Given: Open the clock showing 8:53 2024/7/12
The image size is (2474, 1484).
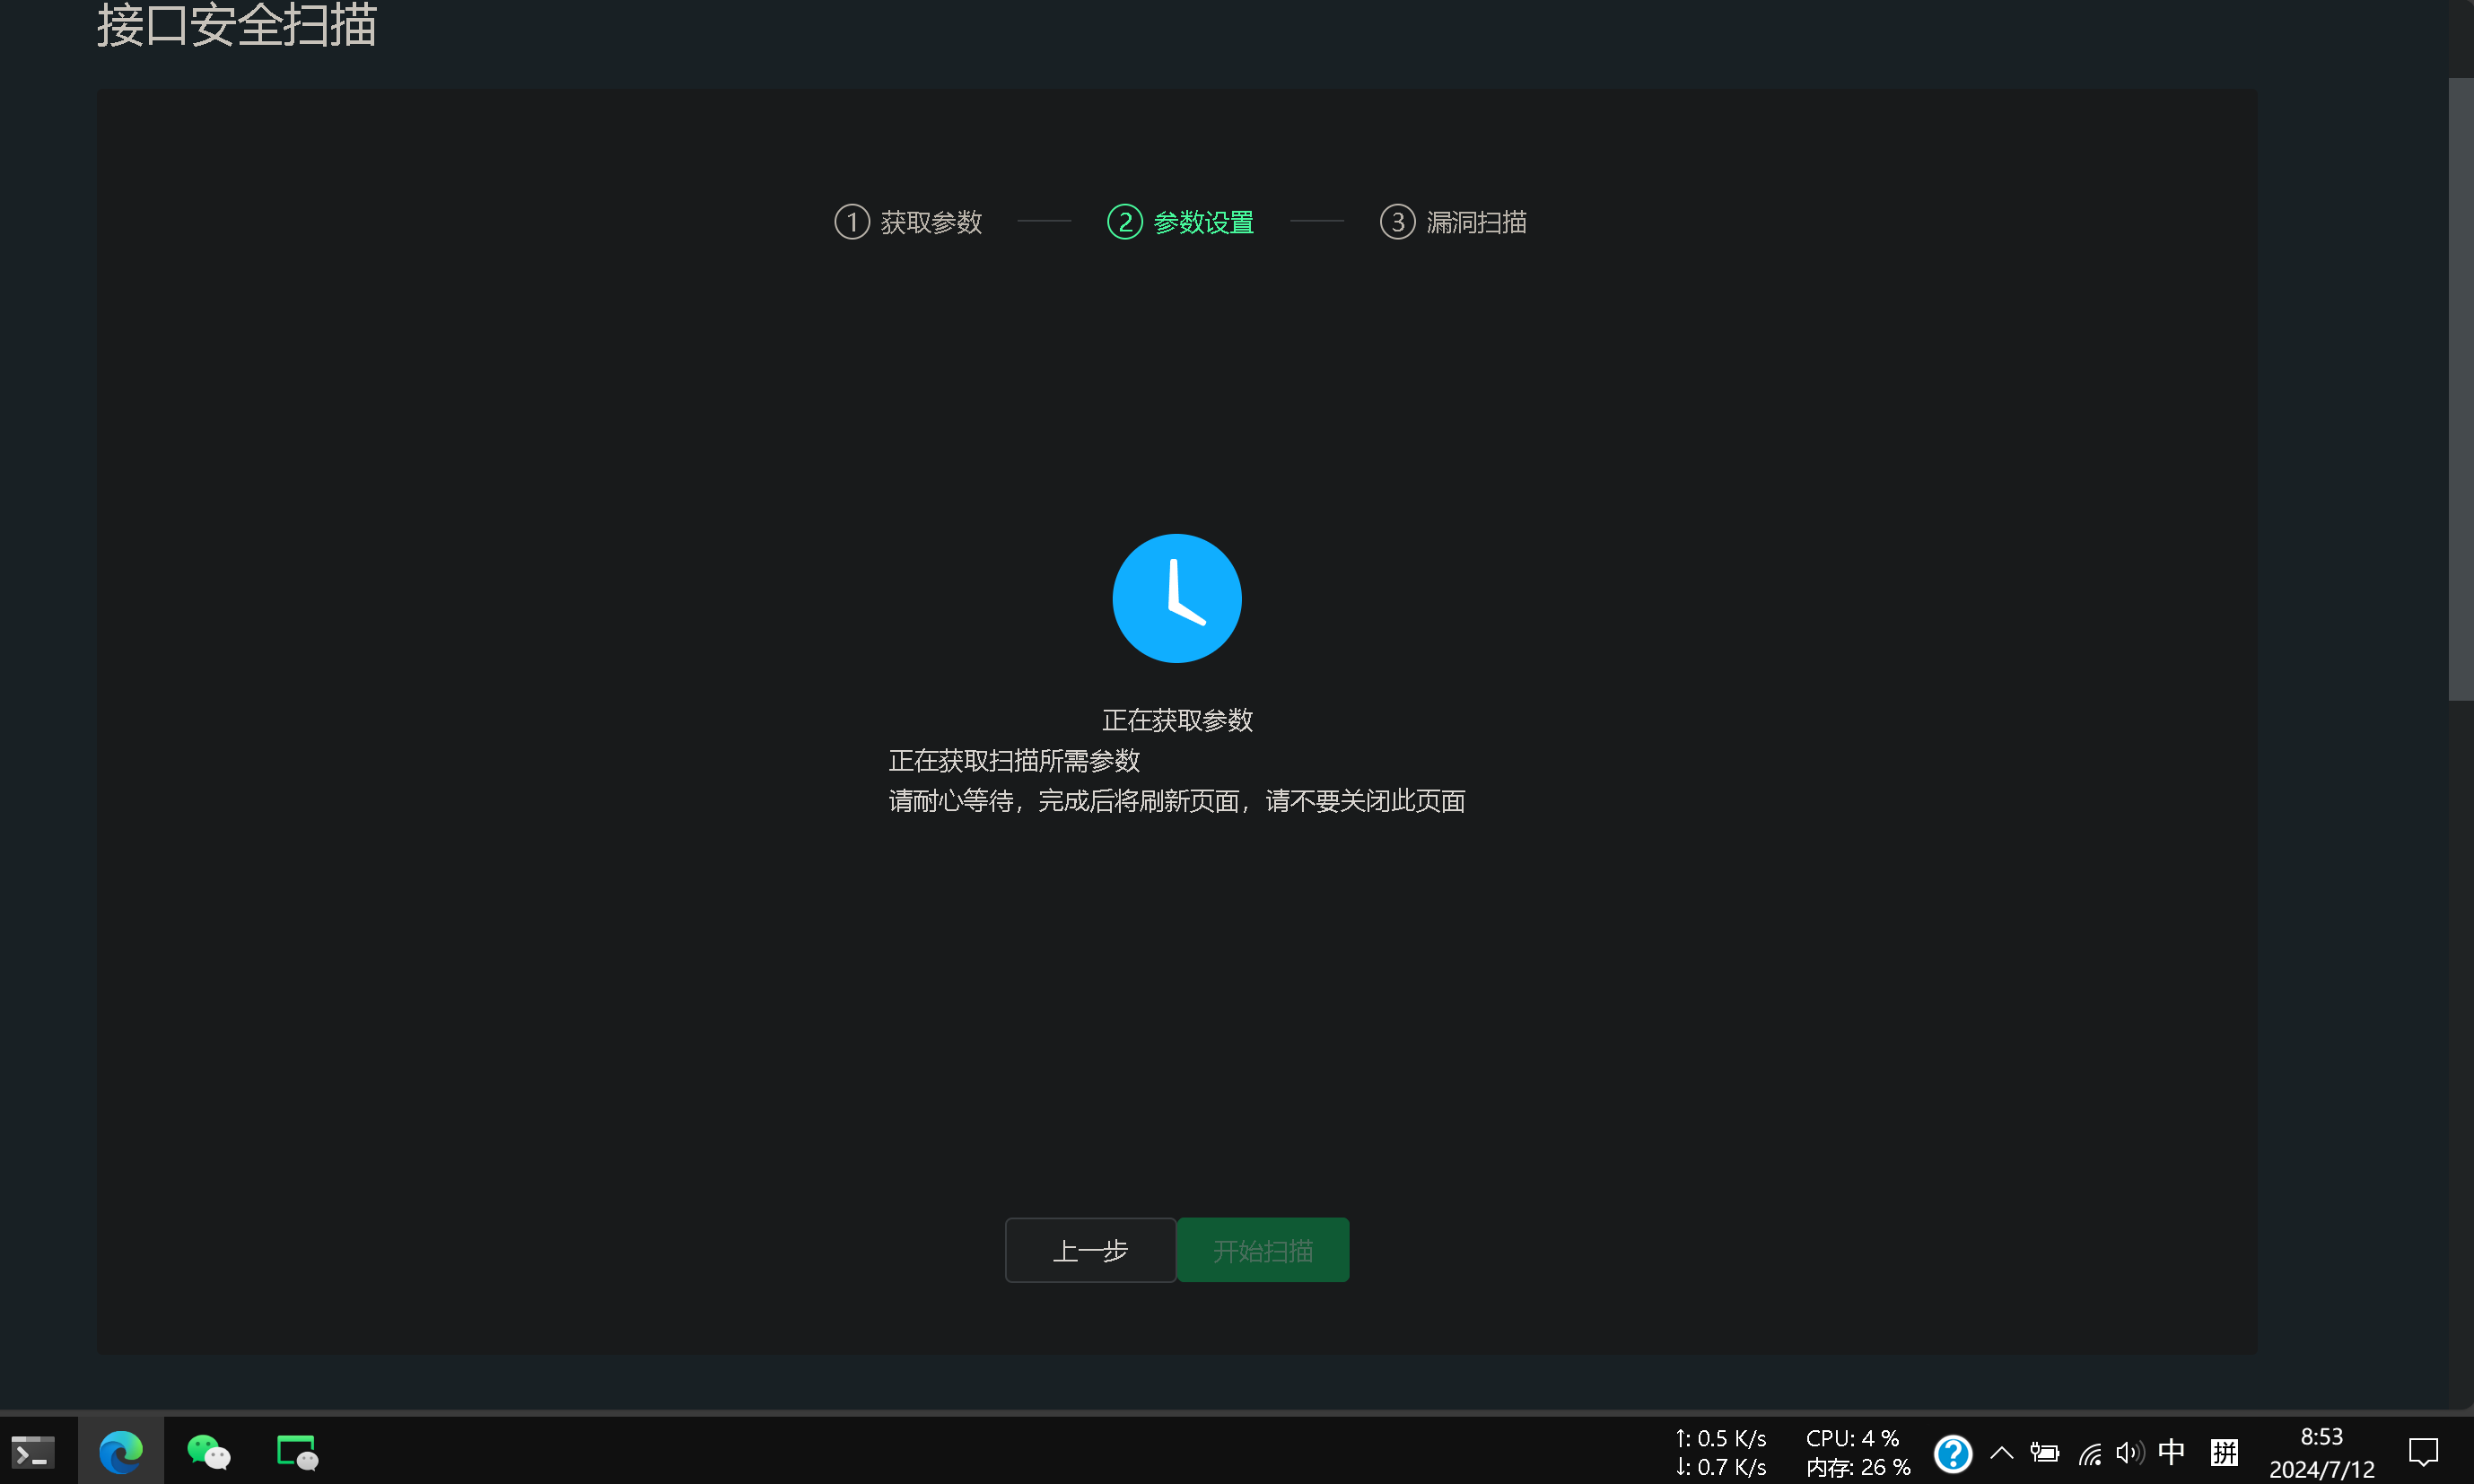Looking at the screenshot, I should (2321, 1452).
